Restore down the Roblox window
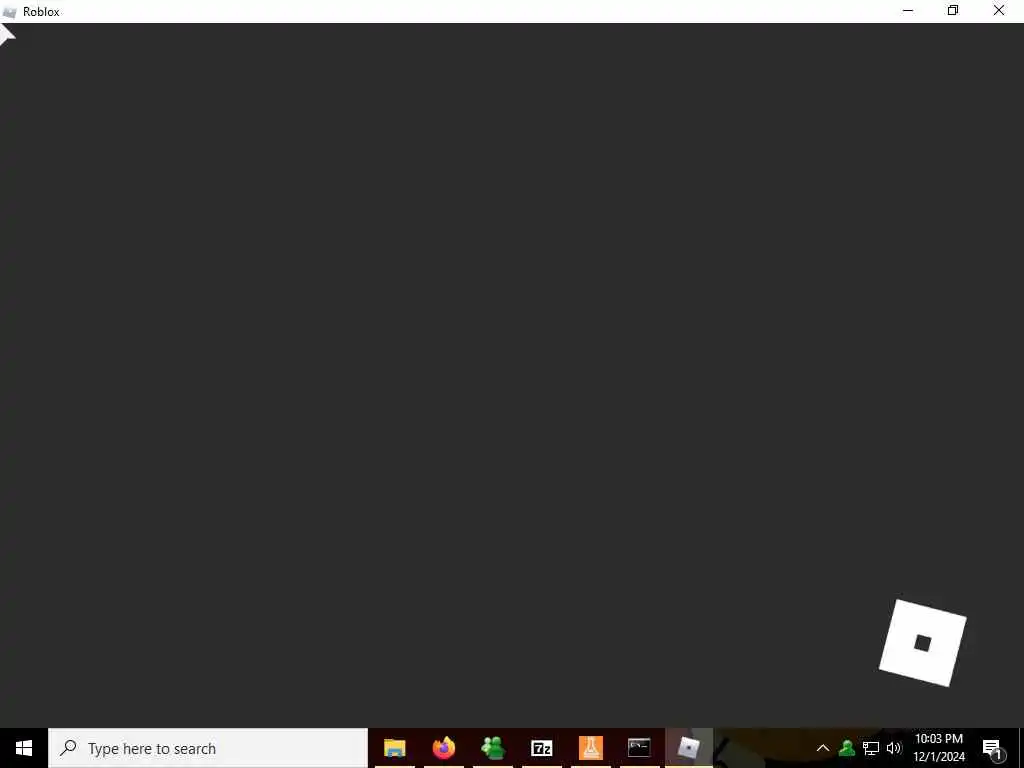Viewport: 1024px width, 768px height. click(x=953, y=11)
